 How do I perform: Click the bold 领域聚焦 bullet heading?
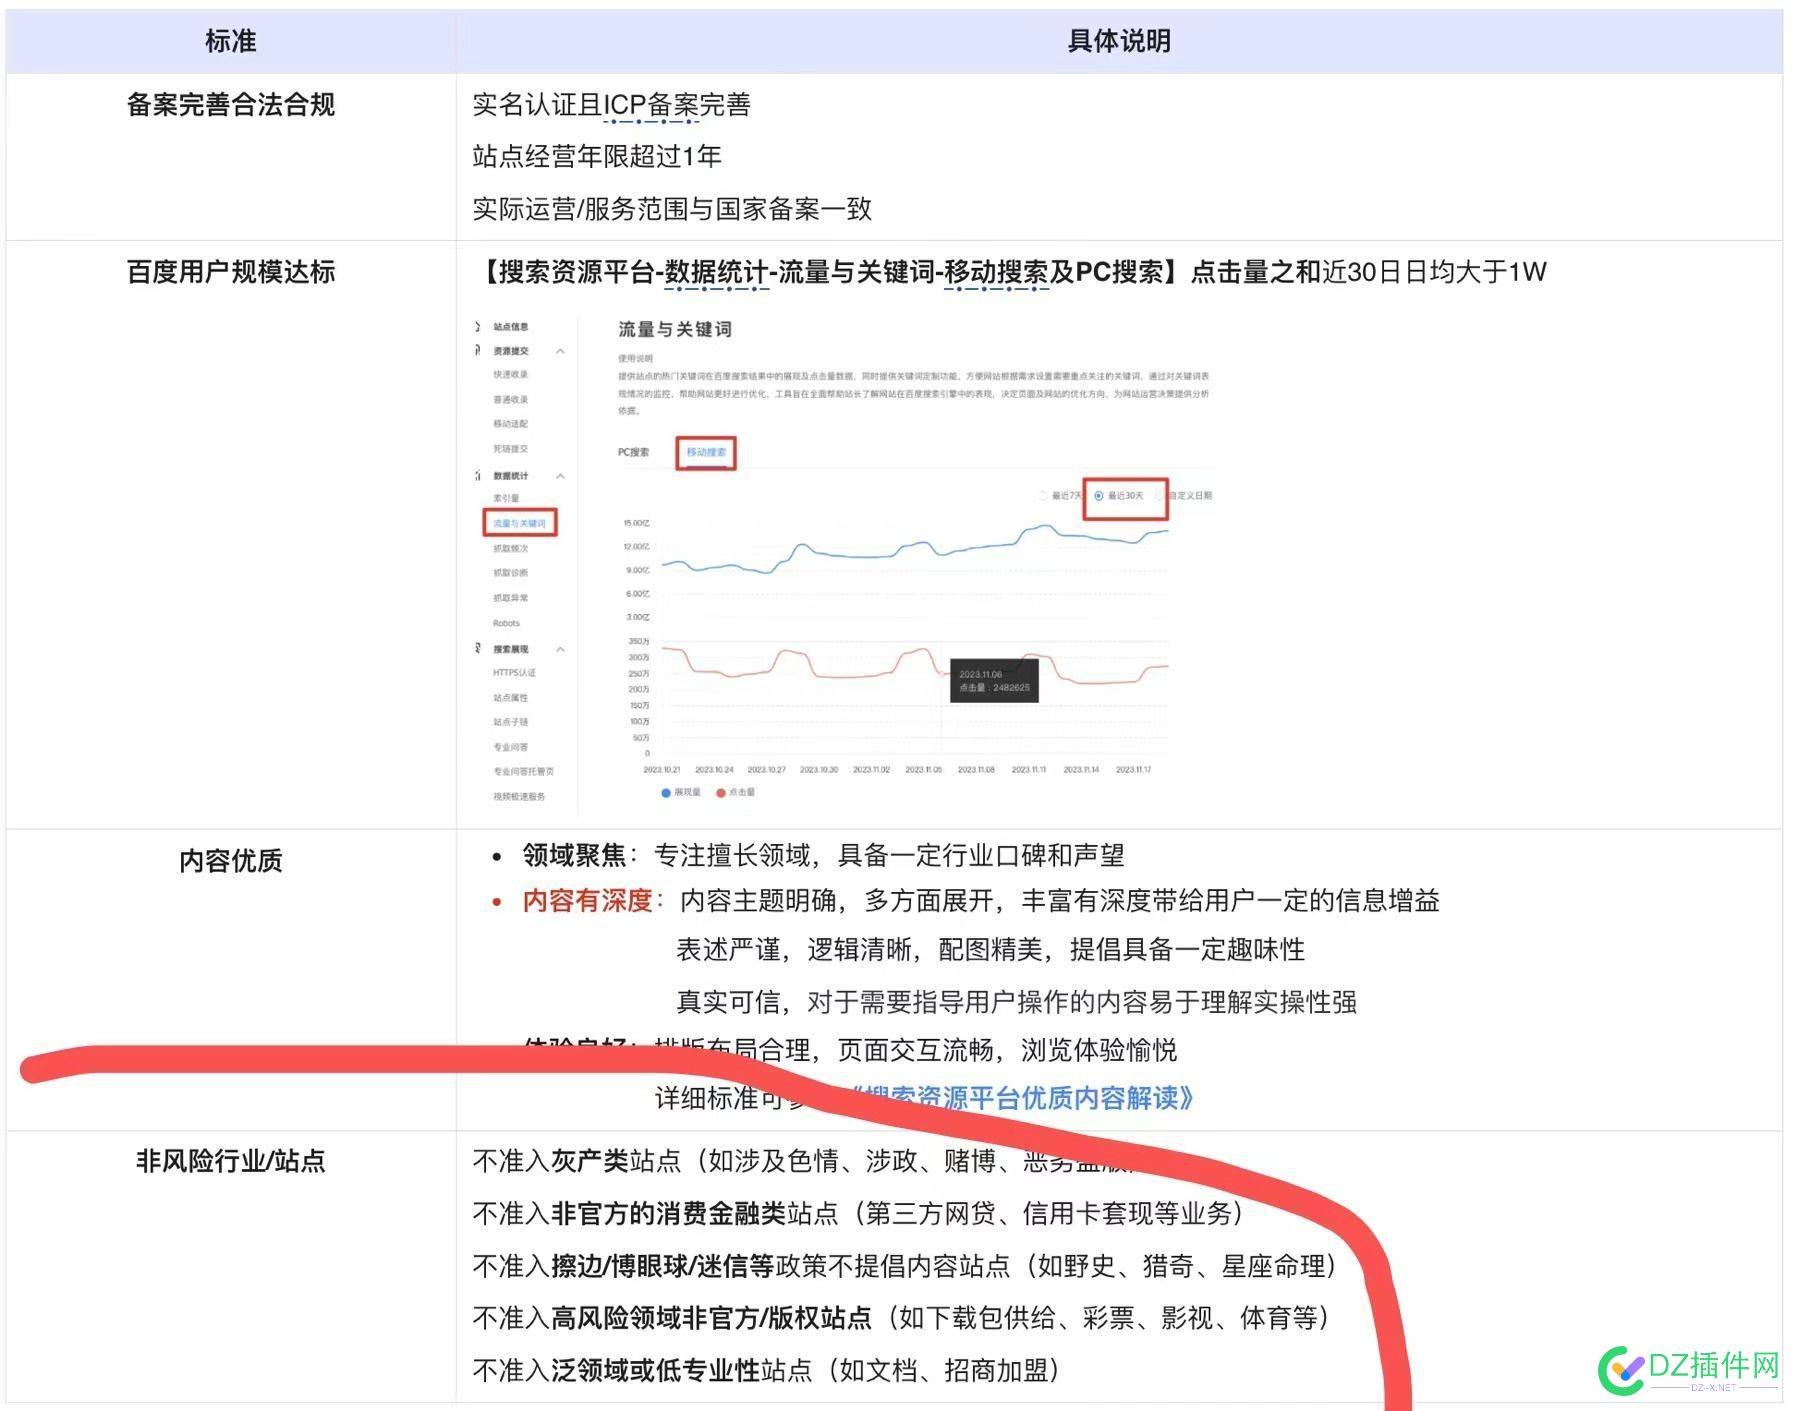click(574, 856)
